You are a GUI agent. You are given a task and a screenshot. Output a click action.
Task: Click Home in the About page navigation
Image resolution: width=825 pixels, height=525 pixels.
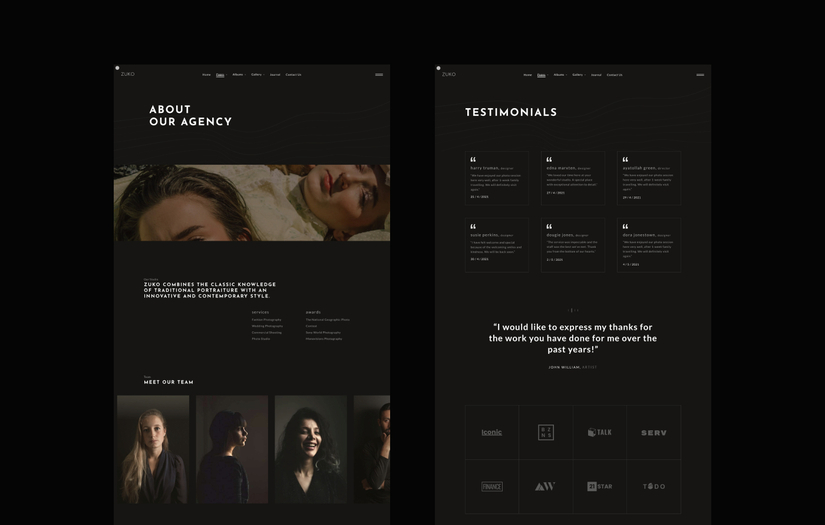(x=206, y=75)
